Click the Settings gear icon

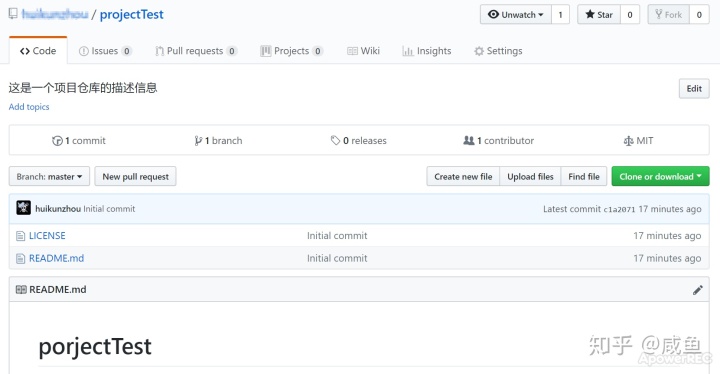click(479, 51)
